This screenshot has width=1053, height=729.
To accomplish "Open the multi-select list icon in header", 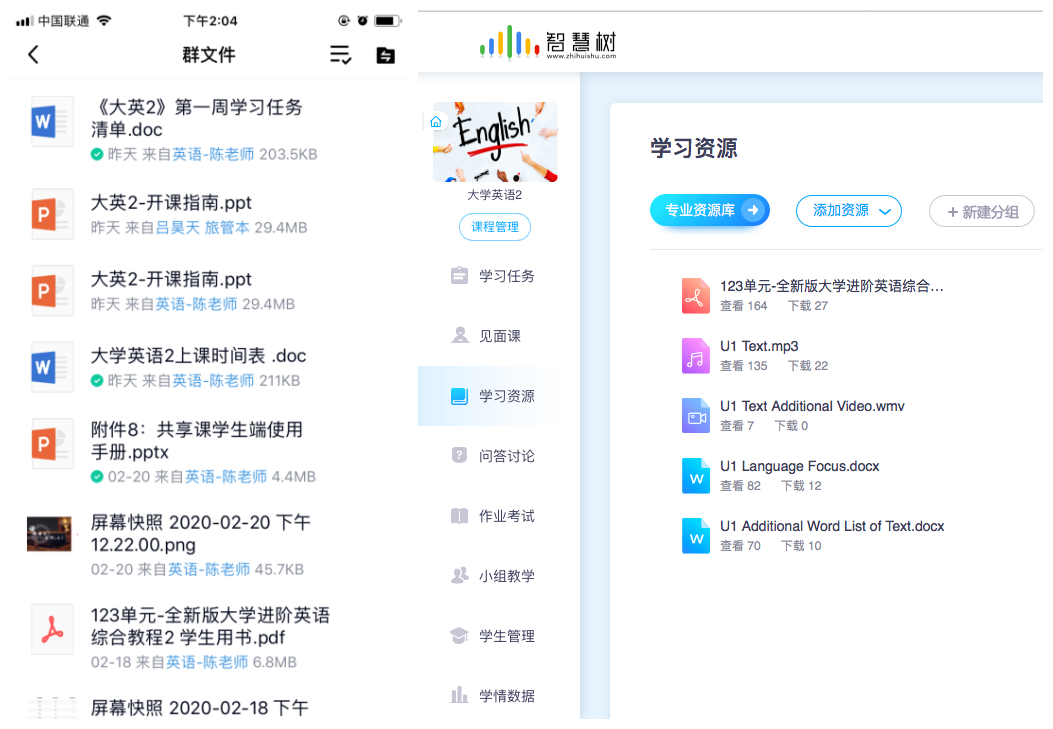I will [341, 55].
